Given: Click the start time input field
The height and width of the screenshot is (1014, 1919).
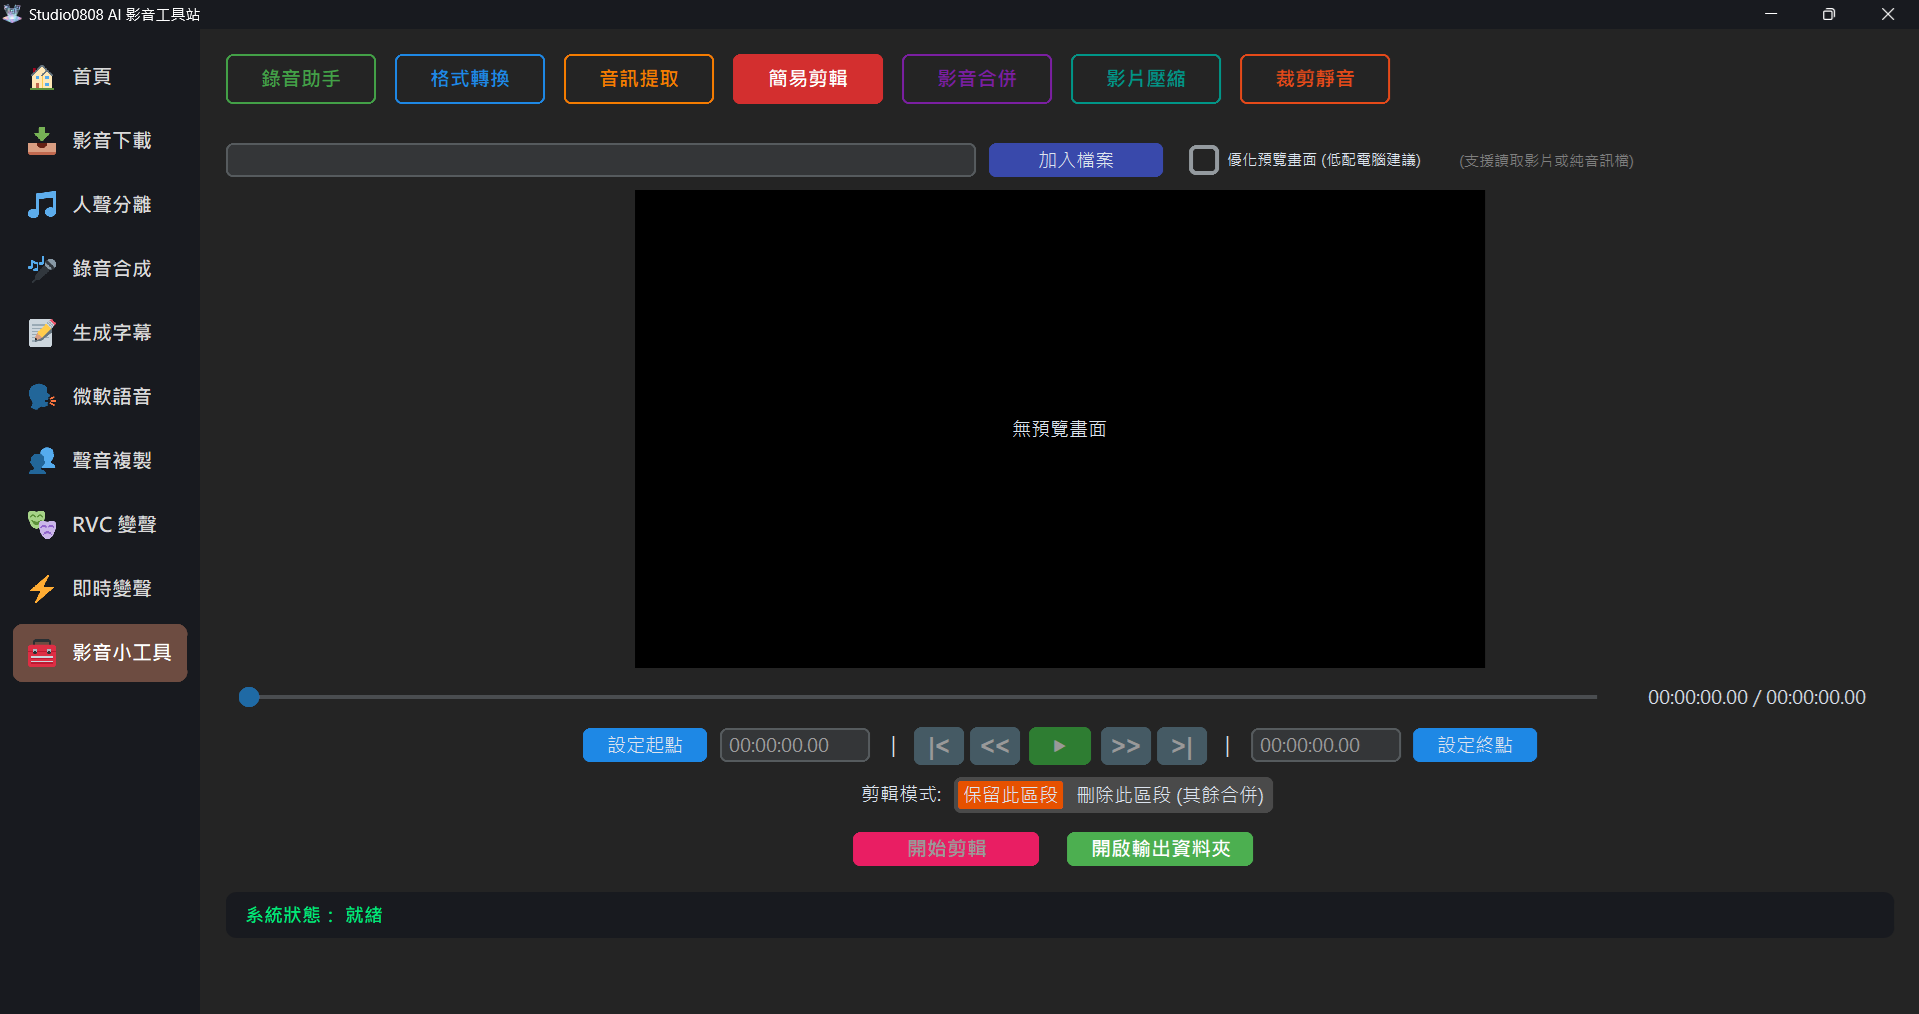Looking at the screenshot, I should point(795,745).
